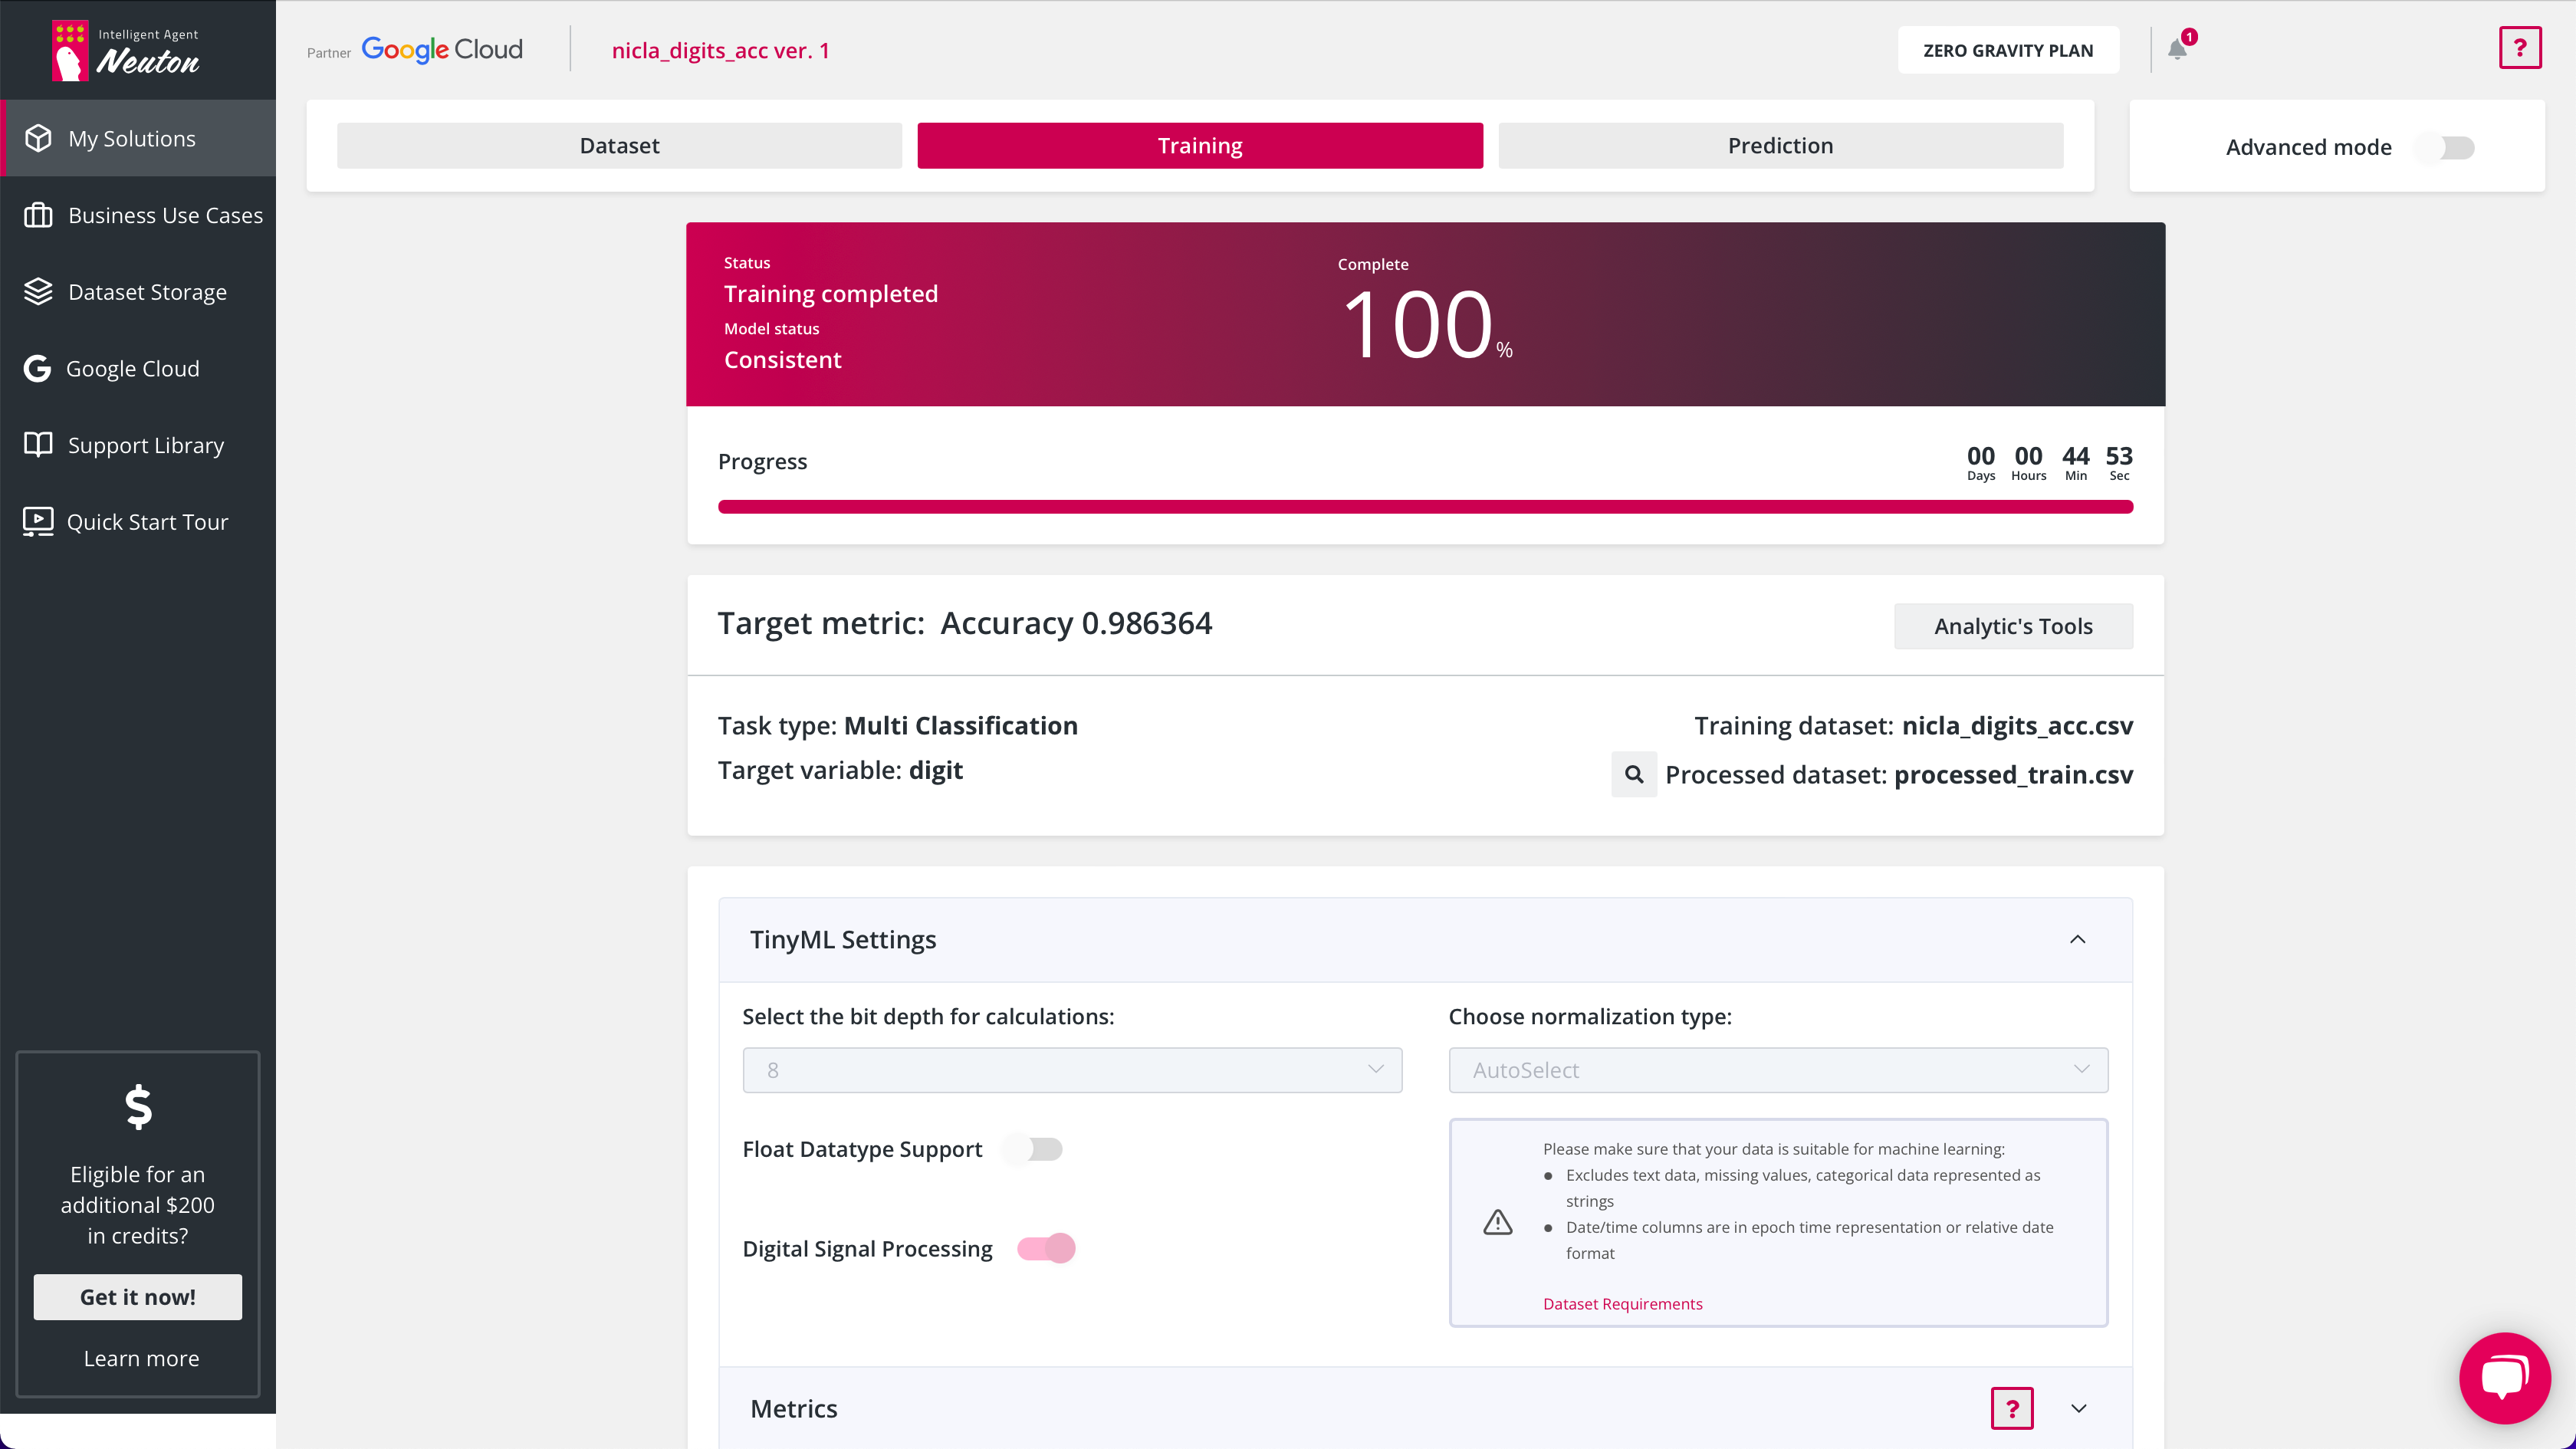Toggle Digital Signal Processing switch
The image size is (2576, 1449).
point(1046,1248)
